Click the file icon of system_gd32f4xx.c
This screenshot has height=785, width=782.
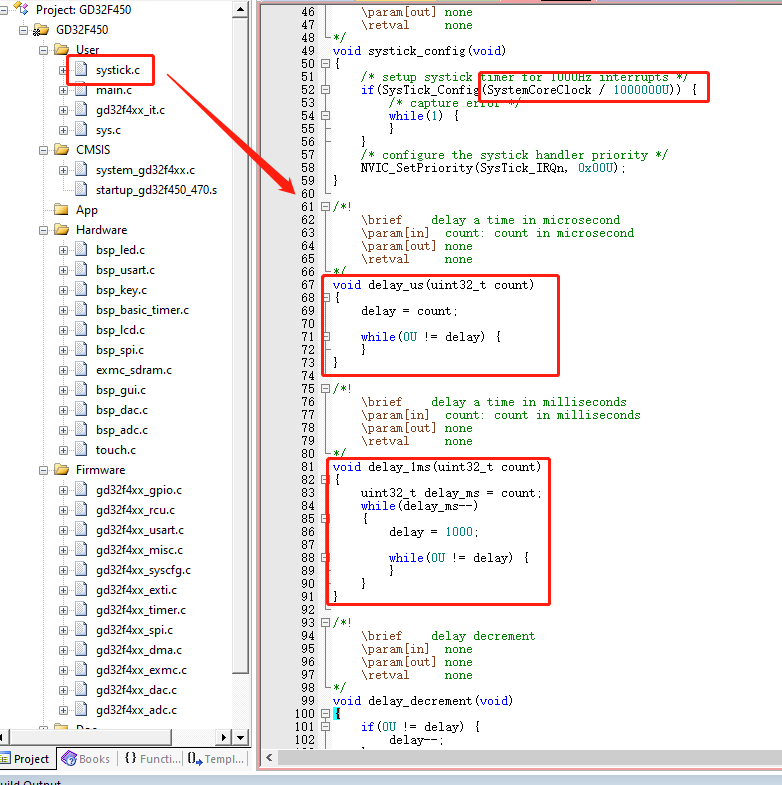tap(81, 169)
